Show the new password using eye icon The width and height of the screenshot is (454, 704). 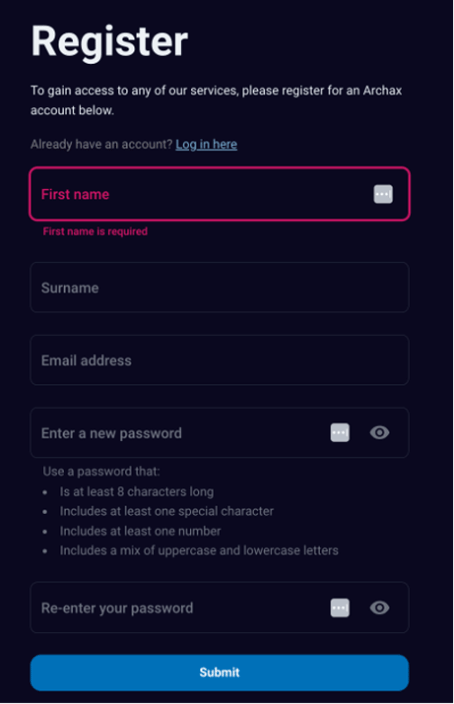379,433
